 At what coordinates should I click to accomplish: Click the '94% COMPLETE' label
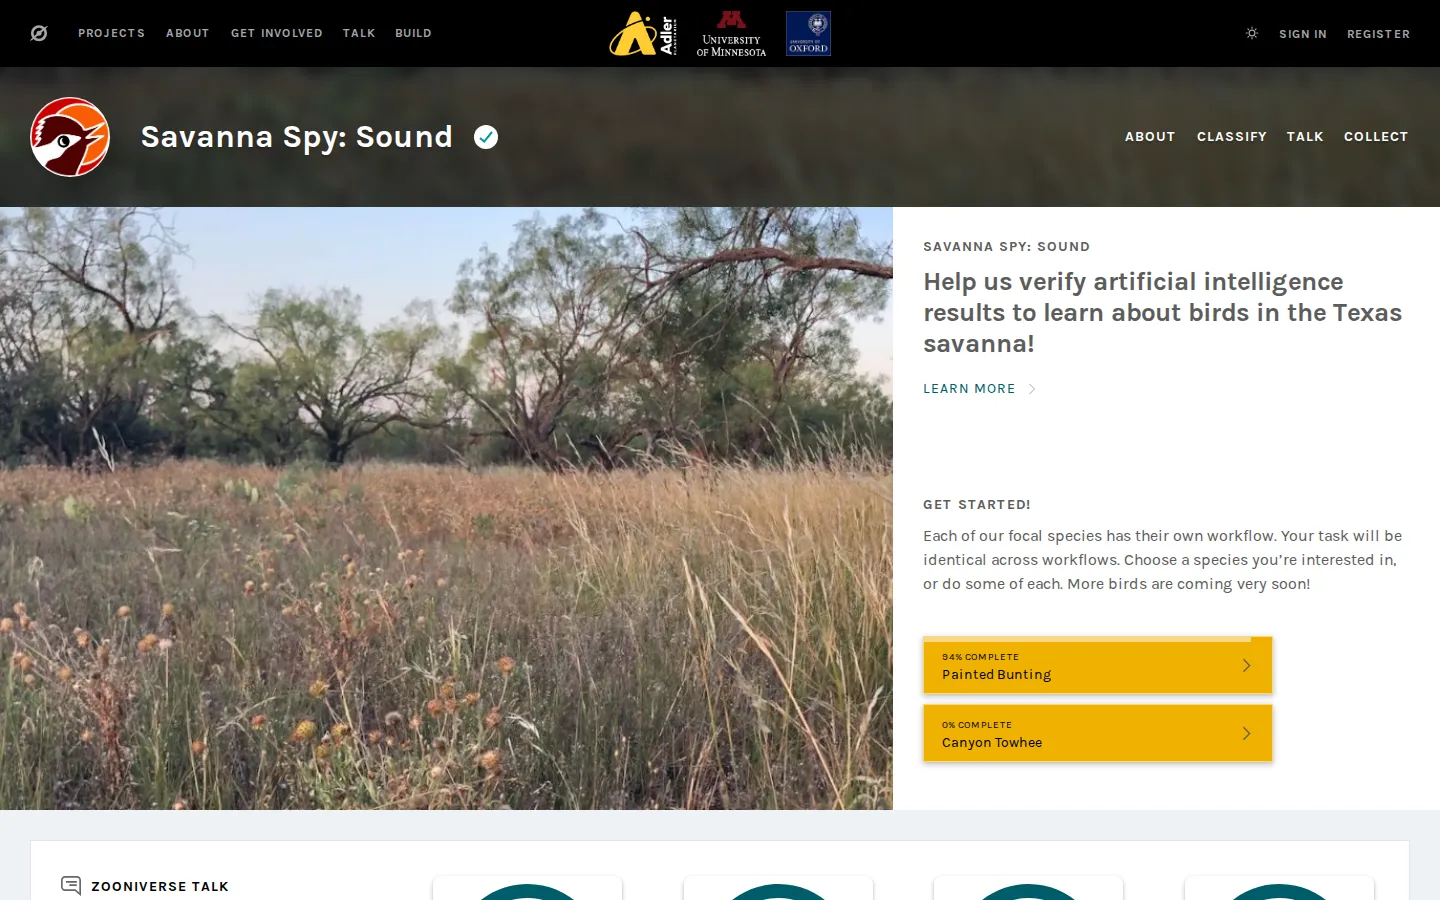coord(980,657)
